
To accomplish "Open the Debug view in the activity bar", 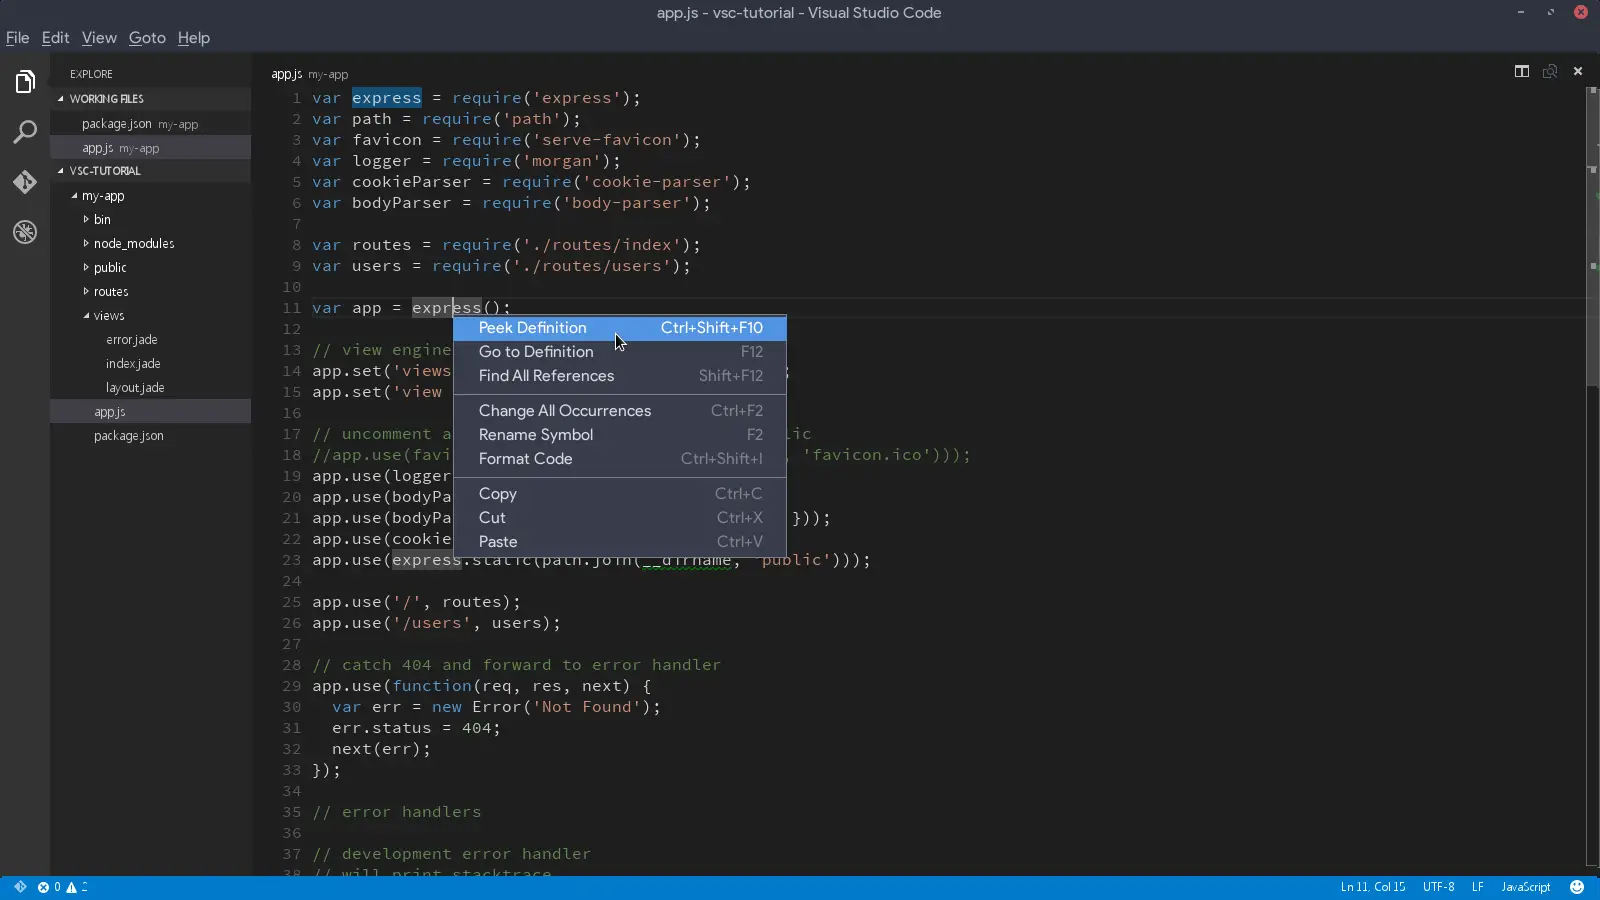I will (x=25, y=232).
